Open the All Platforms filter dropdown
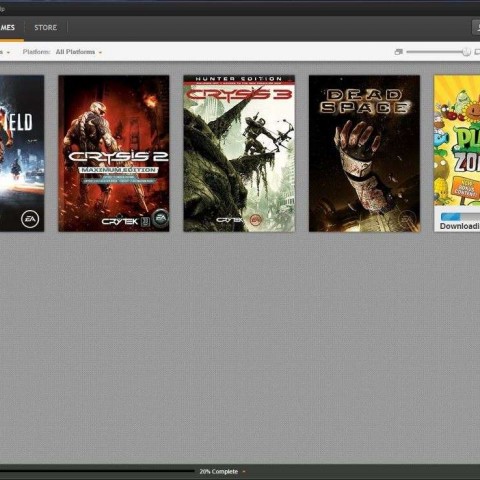The image size is (480, 480). point(79,52)
